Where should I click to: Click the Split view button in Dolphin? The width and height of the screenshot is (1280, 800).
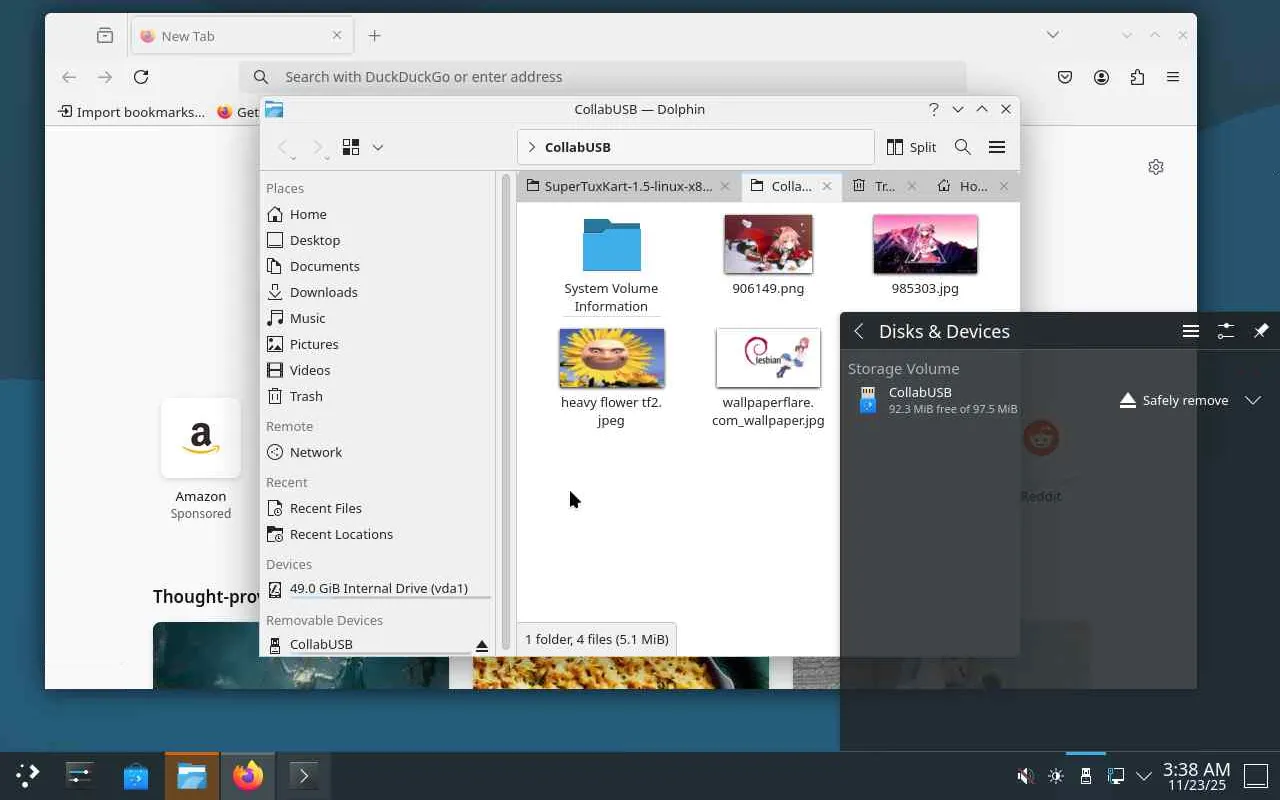[911, 147]
